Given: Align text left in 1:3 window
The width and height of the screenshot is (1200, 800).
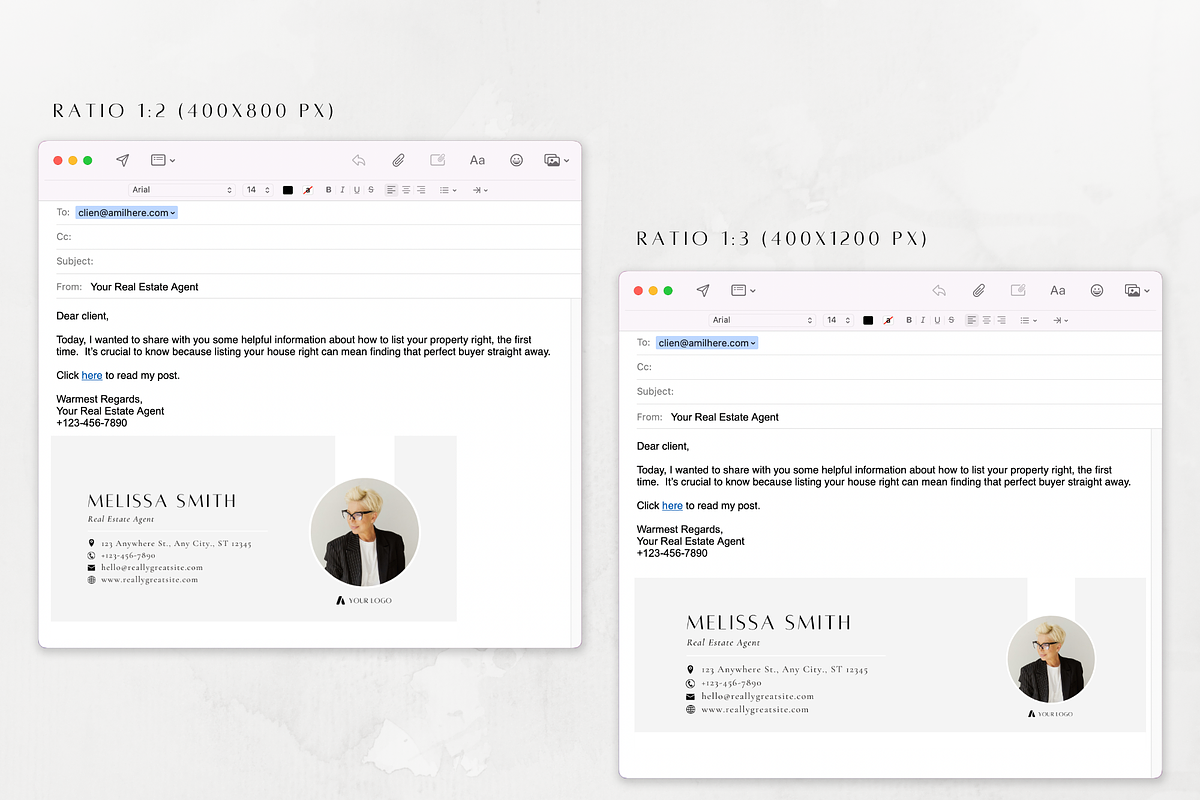Looking at the screenshot, I should (972, 320).
